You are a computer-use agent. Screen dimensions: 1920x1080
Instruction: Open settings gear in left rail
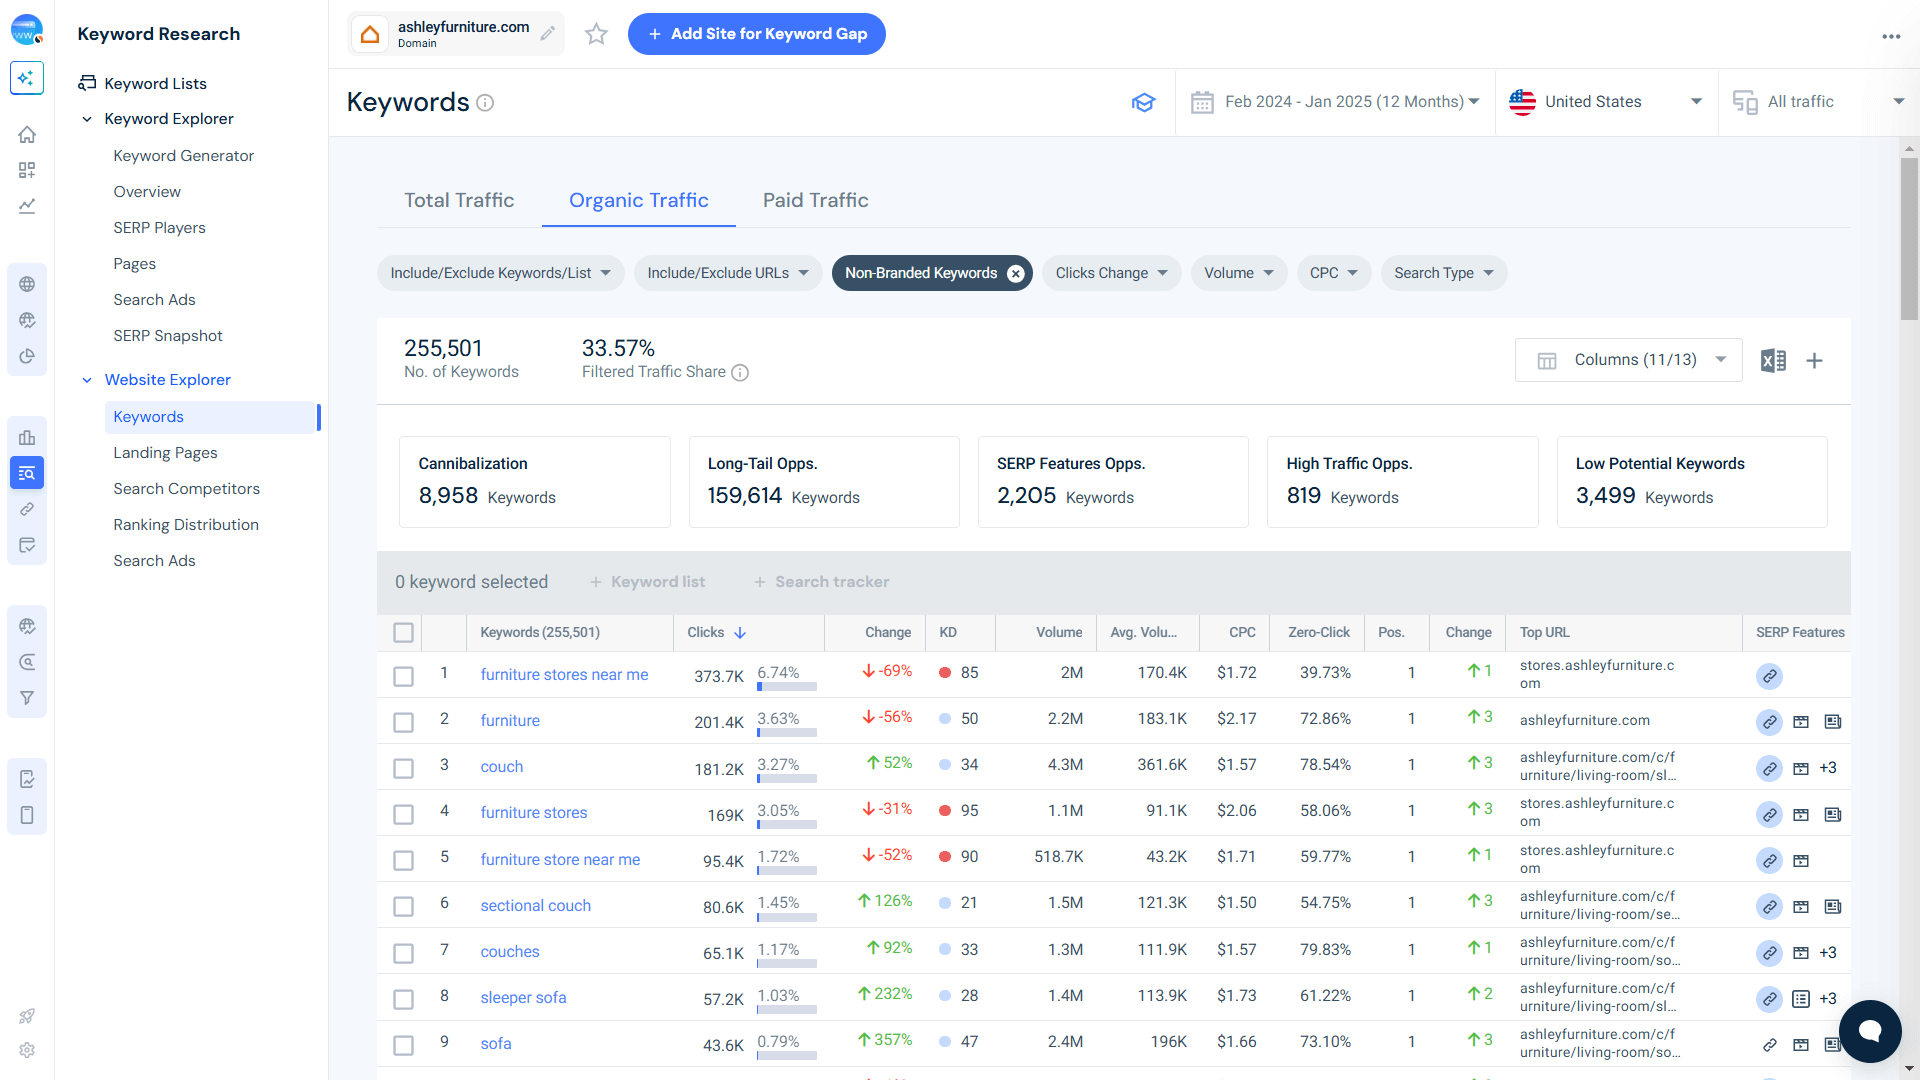27,1050
